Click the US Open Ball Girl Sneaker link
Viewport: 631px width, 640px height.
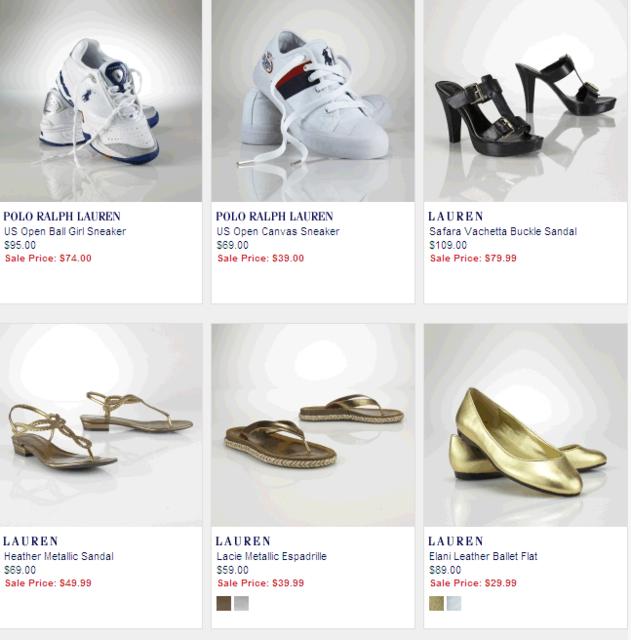point(65,231)
